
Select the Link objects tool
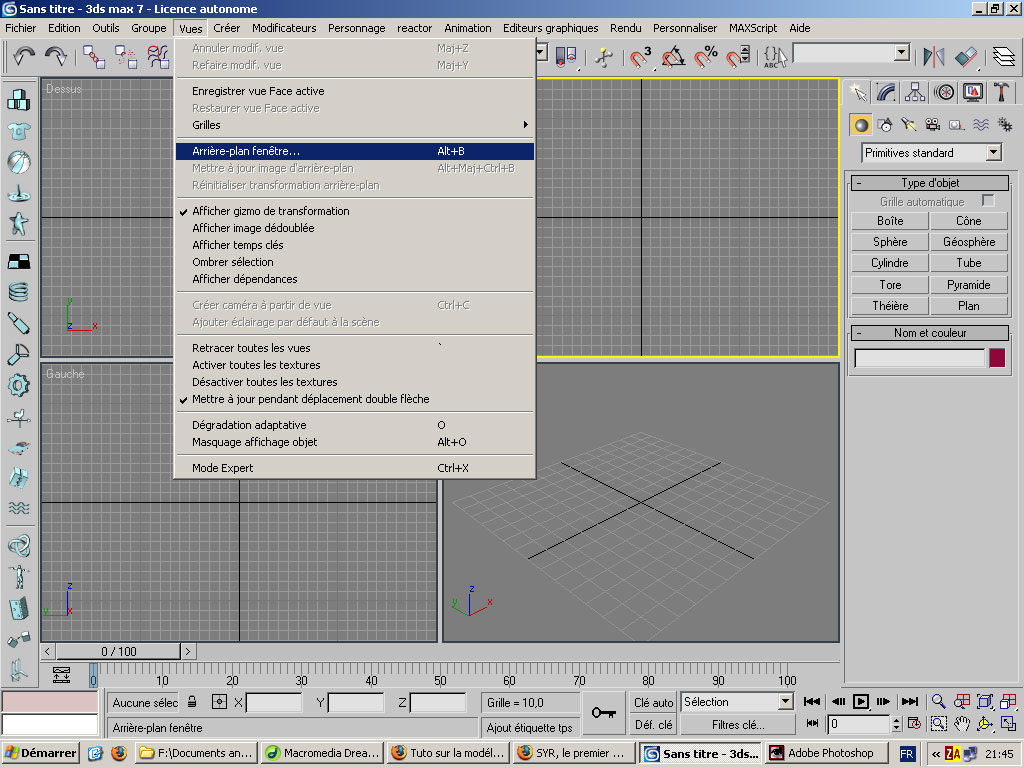coord(94,57)
